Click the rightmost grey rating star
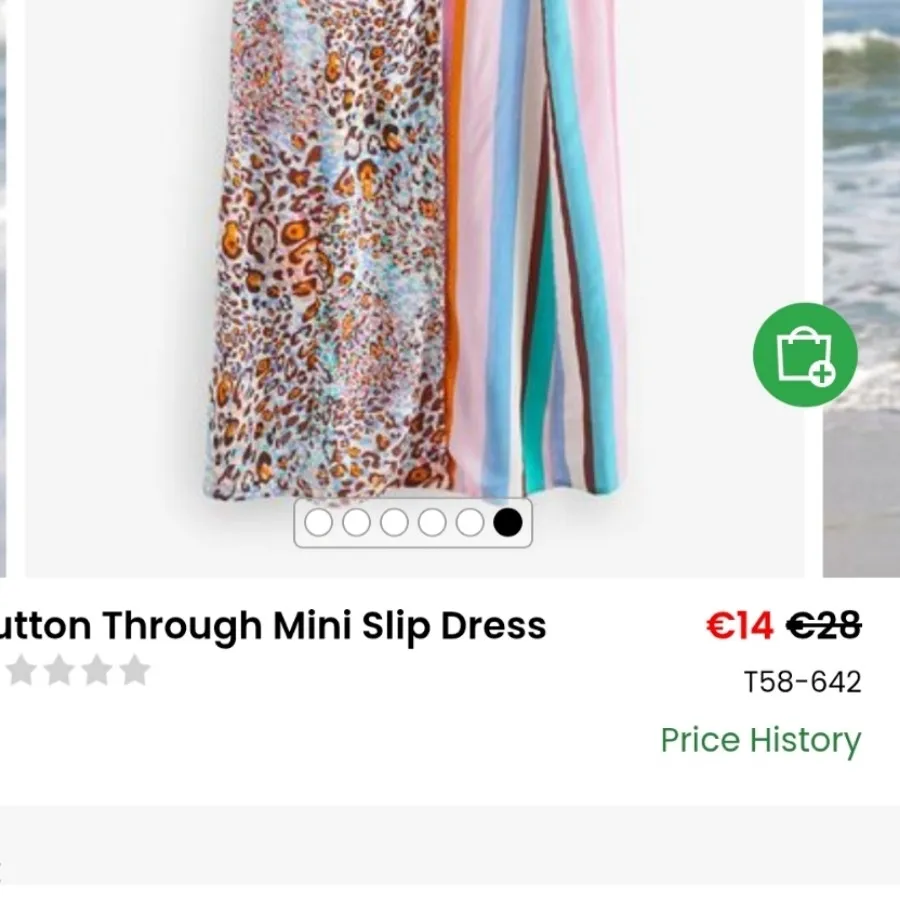This screenshot has width=900, height=900. [x=134, y=671]
